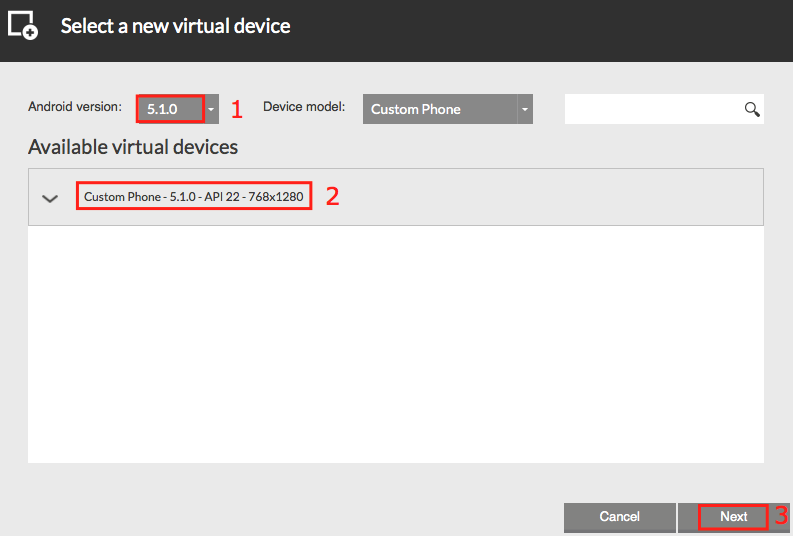The height and width of the screenshot is (536, 793).
Task: Click the "Android version:" label
Action: 75,107
